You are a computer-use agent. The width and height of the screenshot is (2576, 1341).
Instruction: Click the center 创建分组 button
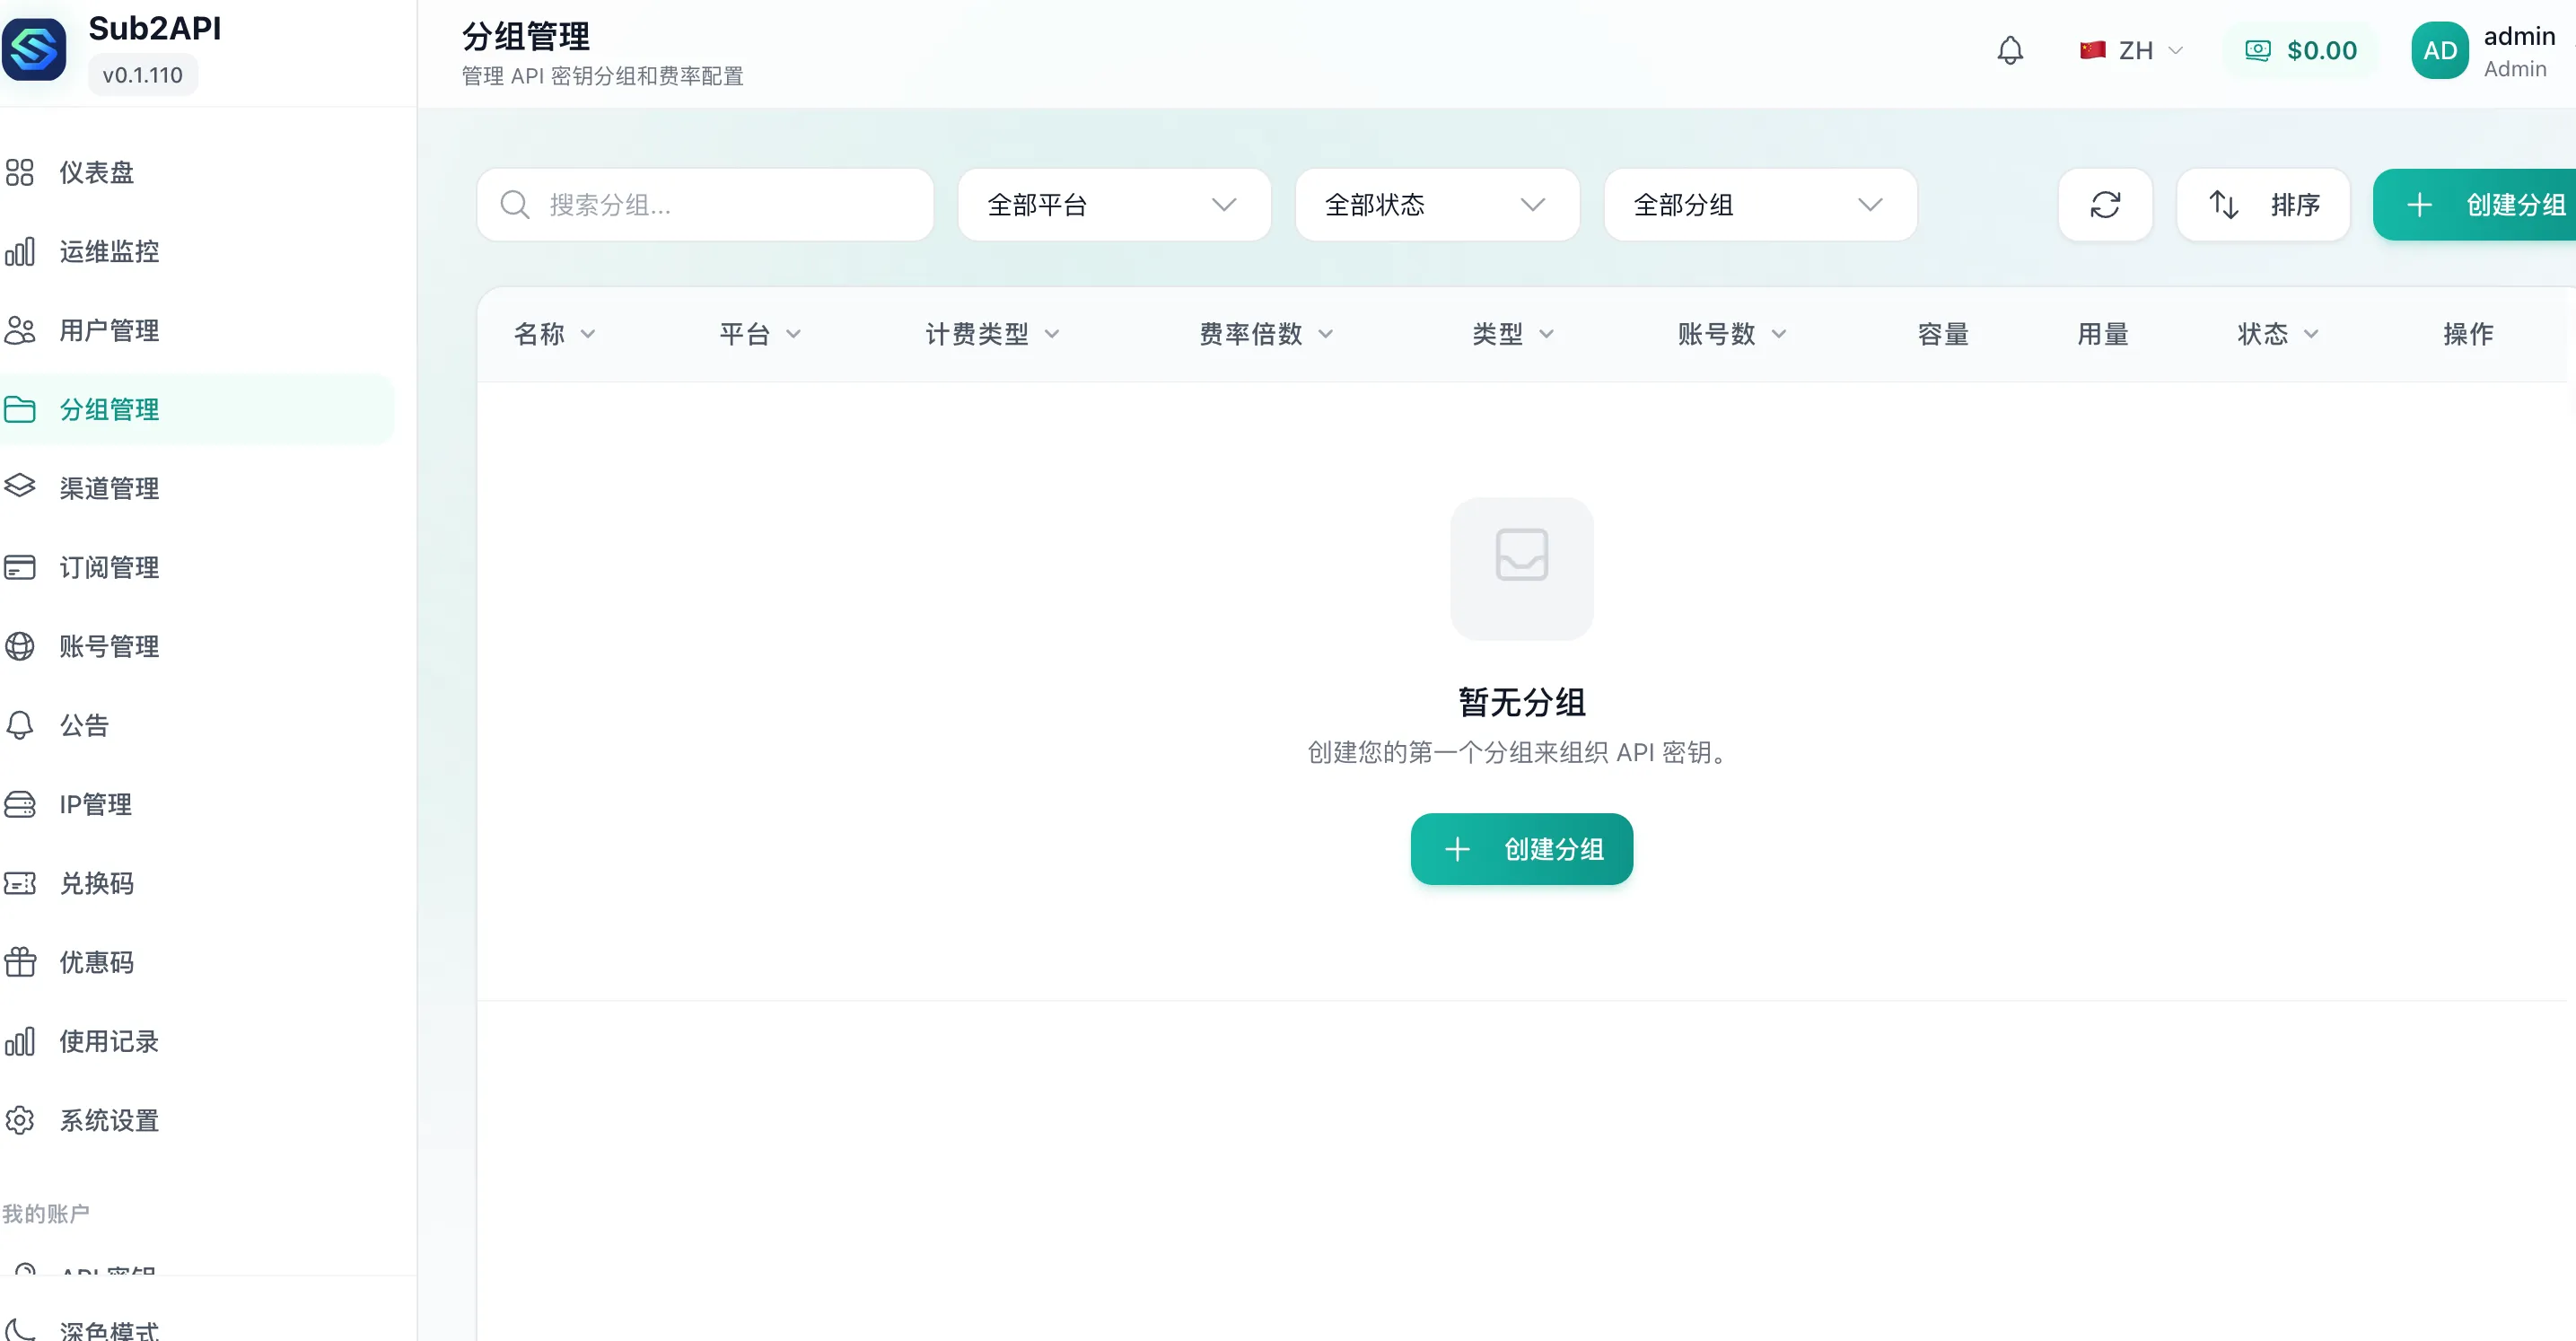(x=1521, y=849)
